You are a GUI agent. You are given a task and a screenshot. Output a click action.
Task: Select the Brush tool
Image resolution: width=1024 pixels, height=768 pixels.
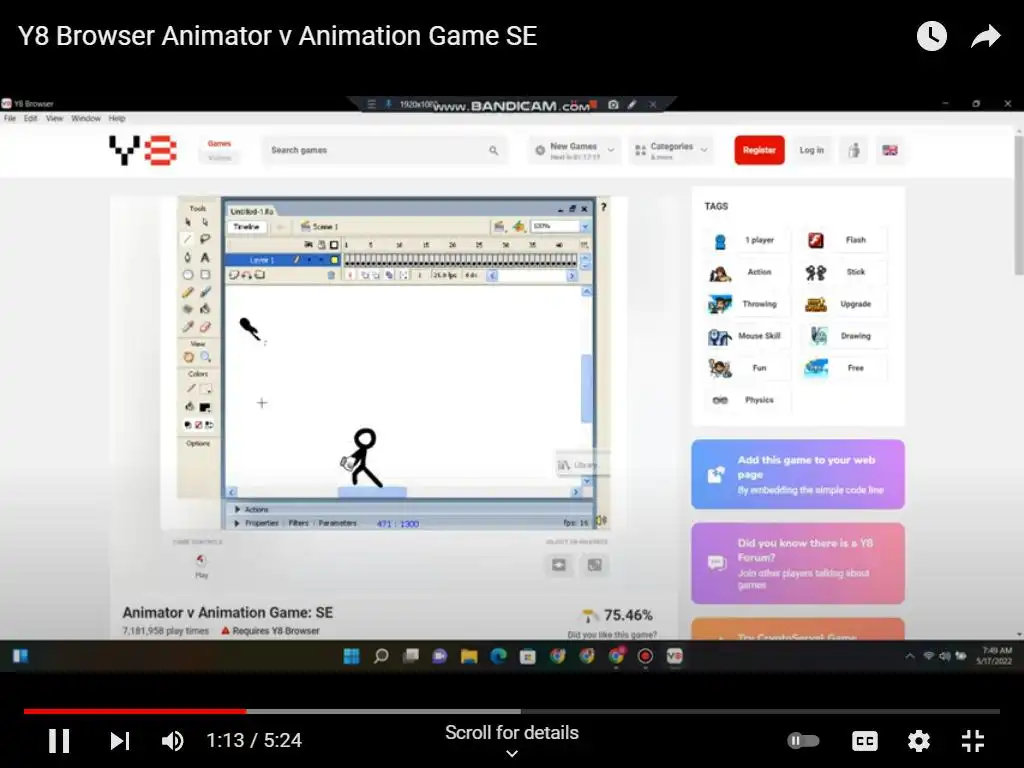point(205,293)
